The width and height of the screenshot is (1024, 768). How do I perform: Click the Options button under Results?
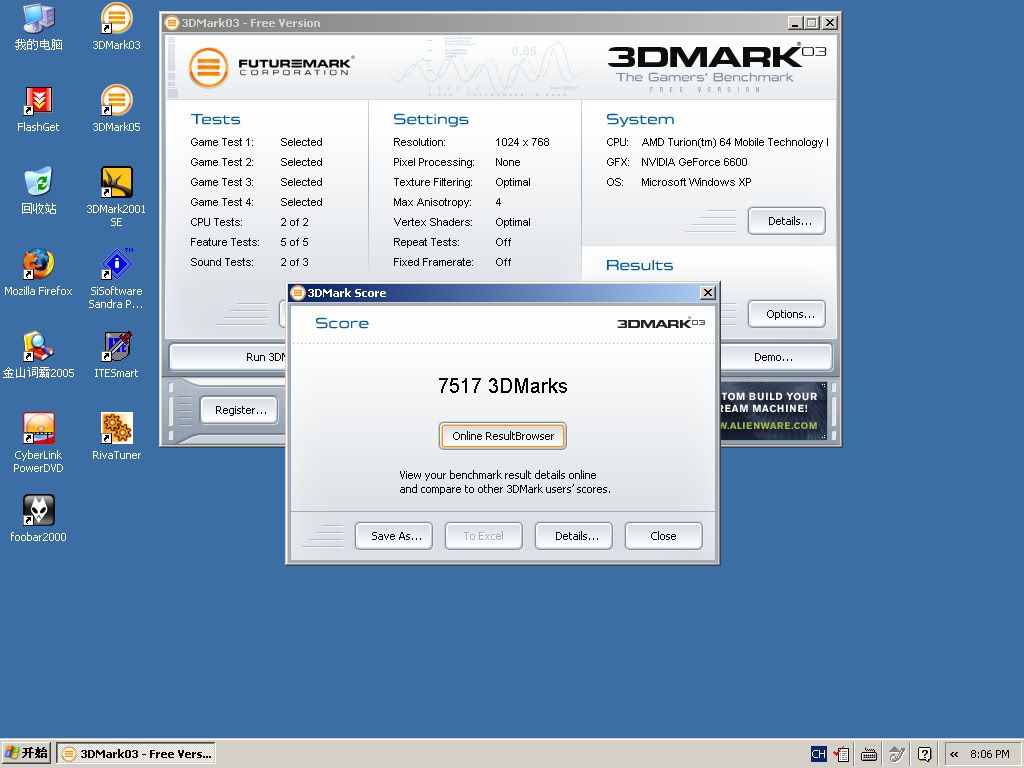pyautogui.click(x=787, y=314)
